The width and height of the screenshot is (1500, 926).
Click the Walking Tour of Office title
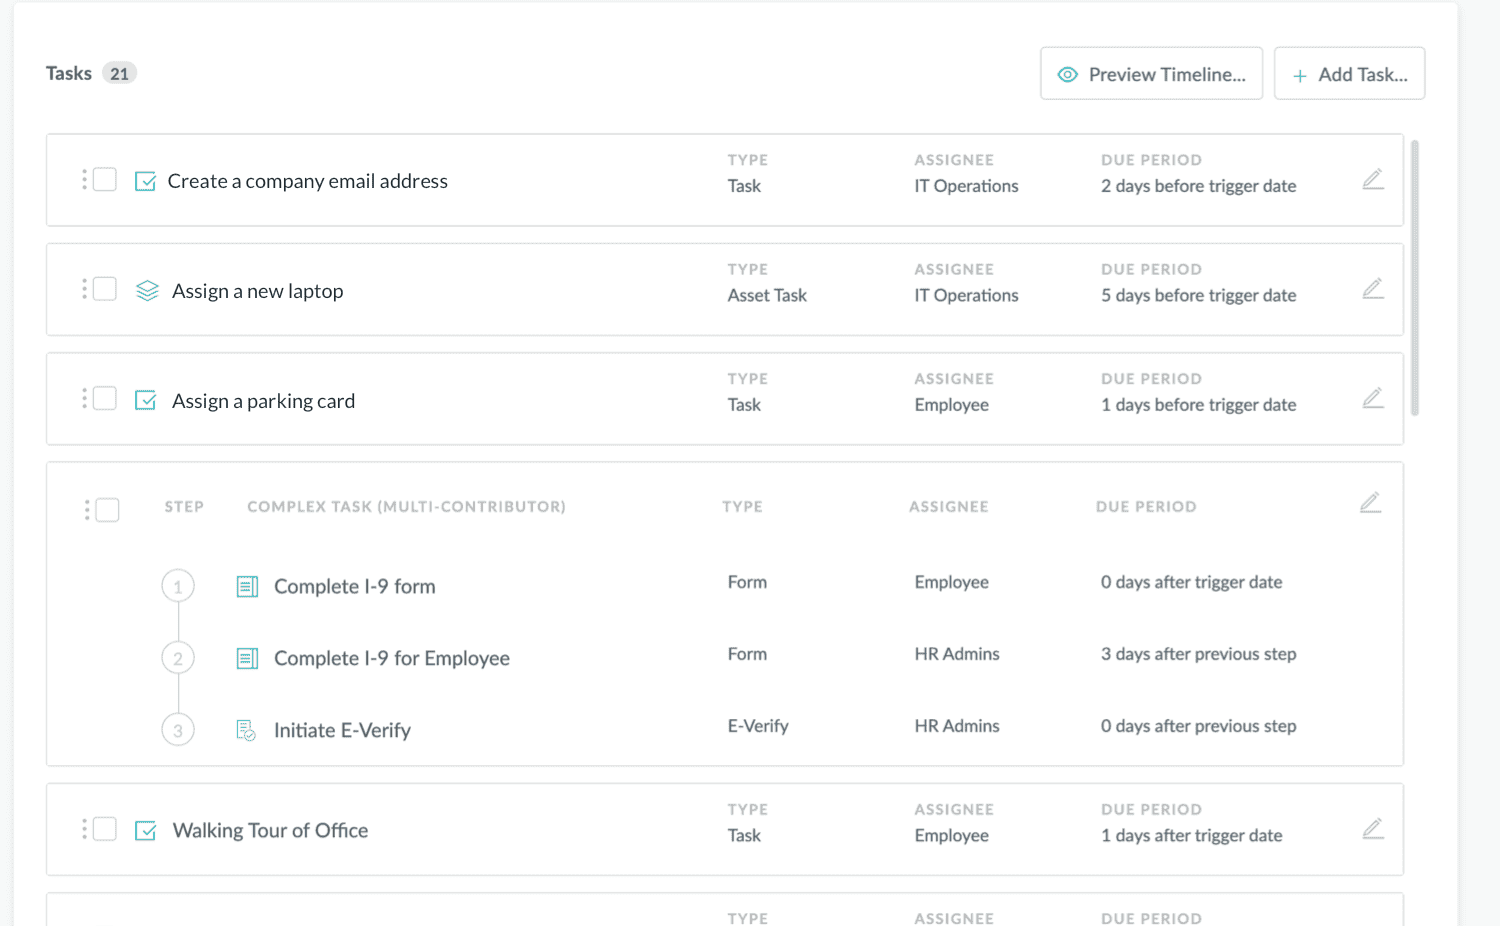click(270, 831)
